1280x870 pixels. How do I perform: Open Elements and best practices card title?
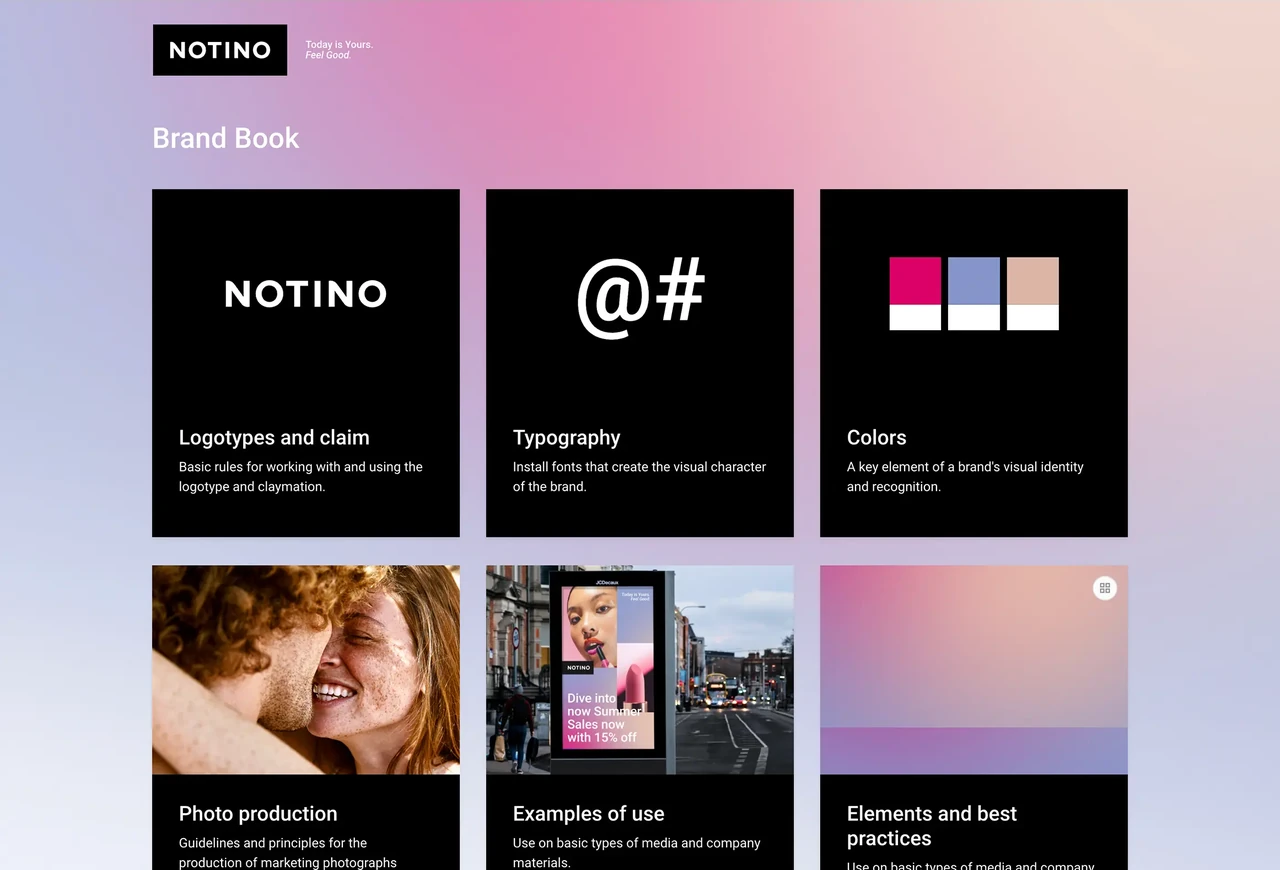coord(932,826)
